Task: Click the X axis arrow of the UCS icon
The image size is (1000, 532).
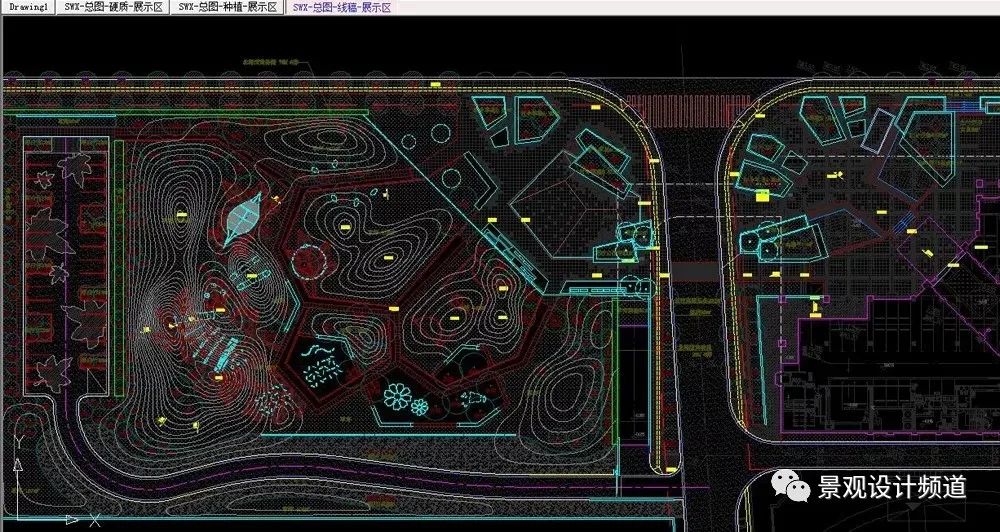Action: 70,520
